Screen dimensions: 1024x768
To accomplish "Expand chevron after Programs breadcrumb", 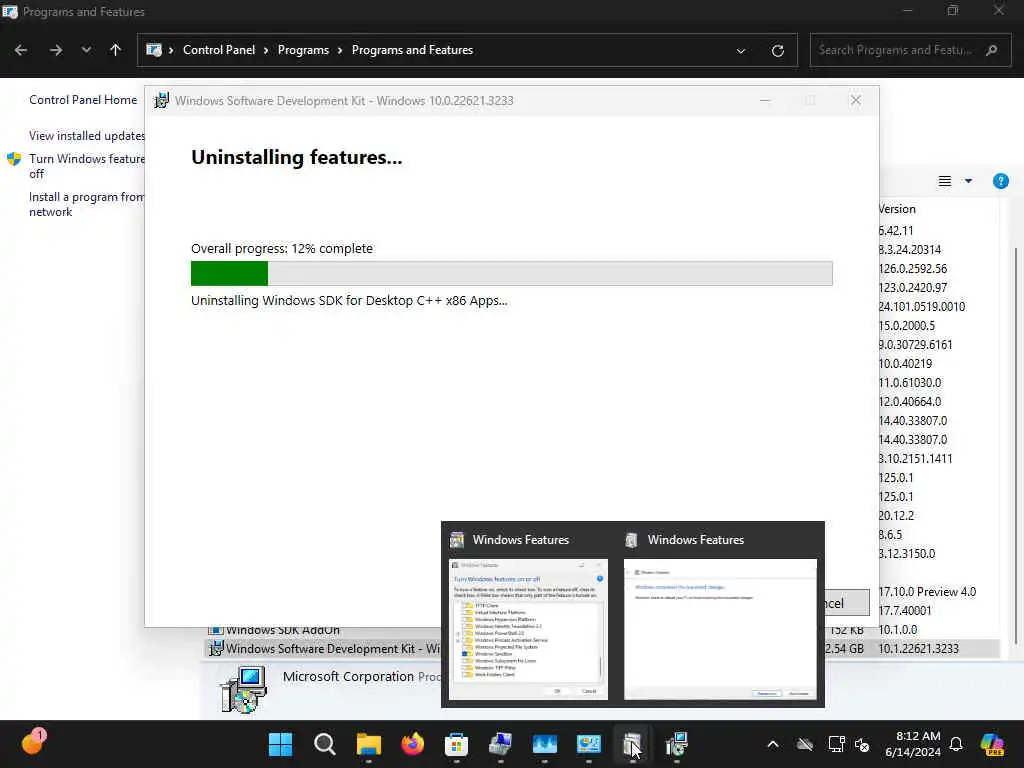I will [340, 50].
